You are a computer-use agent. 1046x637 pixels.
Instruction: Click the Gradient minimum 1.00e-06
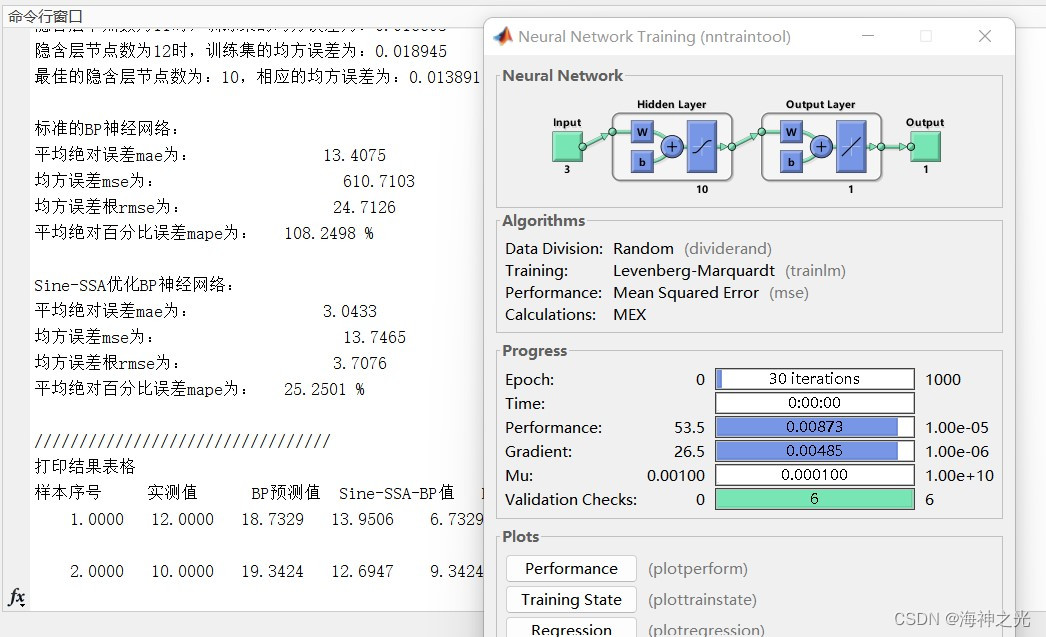[x=957, y=452]
